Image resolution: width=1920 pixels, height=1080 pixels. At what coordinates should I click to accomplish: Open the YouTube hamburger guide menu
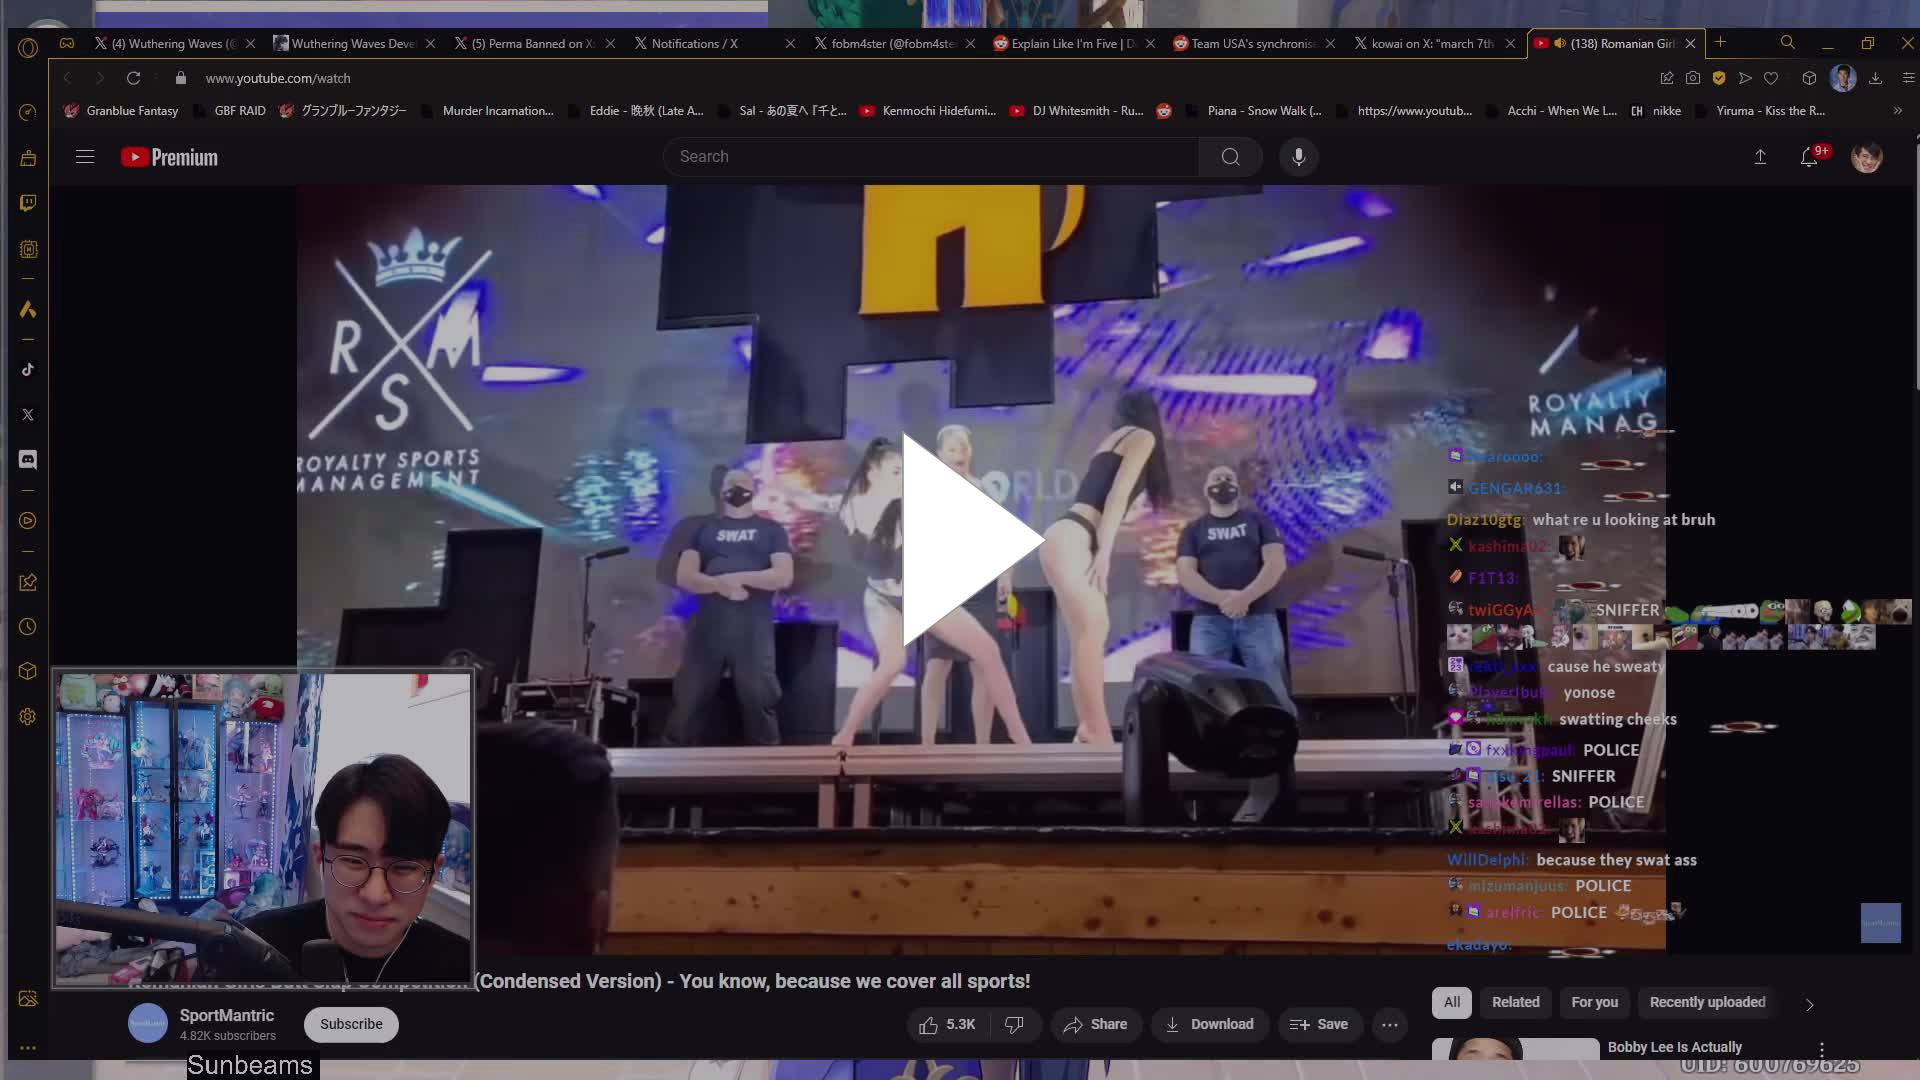tap(85, 157)
